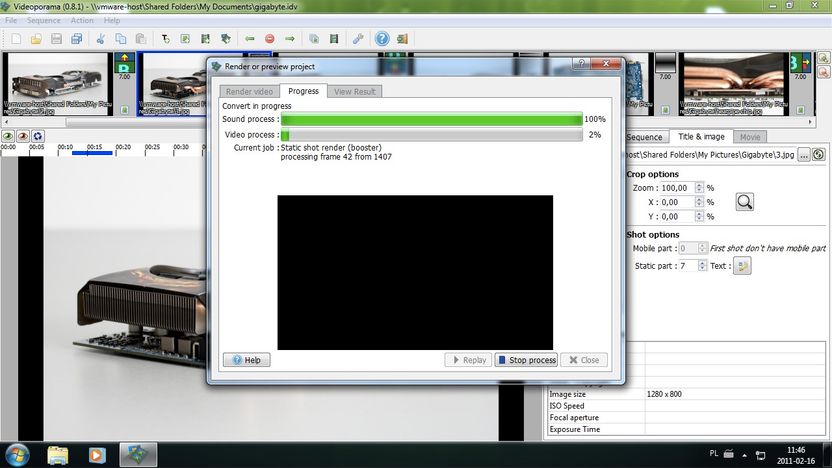Screen dimensions: 832x468
Task: Click the Copy icon in toolbar
Action: click(121, 39)
